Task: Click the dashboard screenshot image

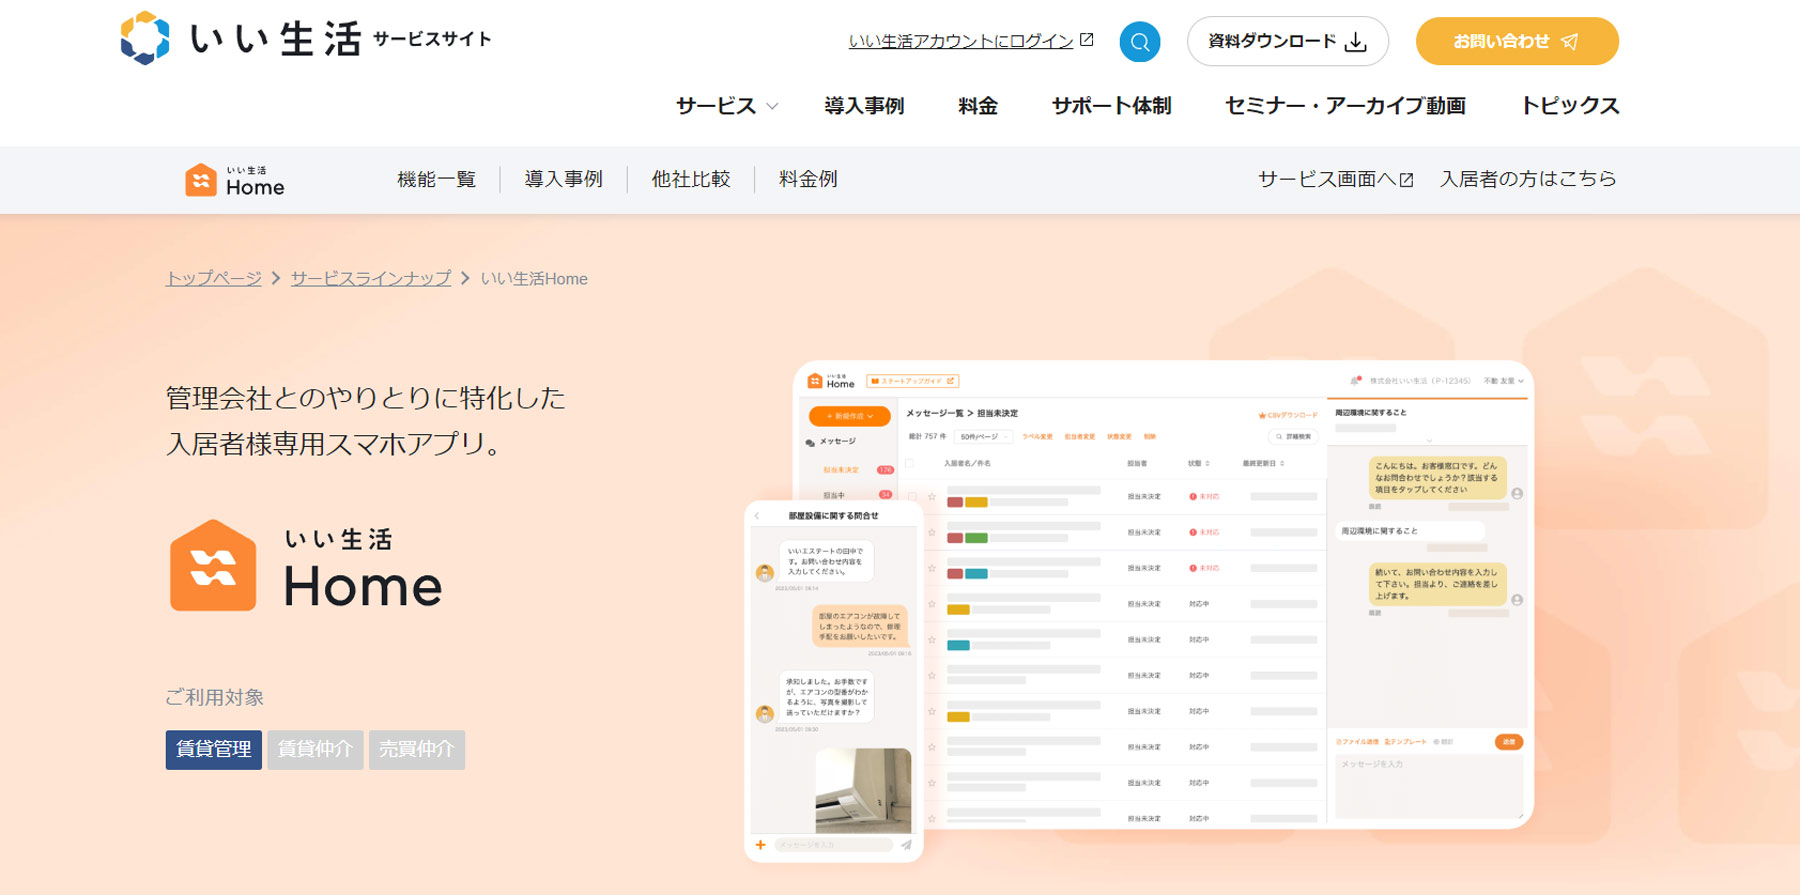Action: [x=1164, y=595]
